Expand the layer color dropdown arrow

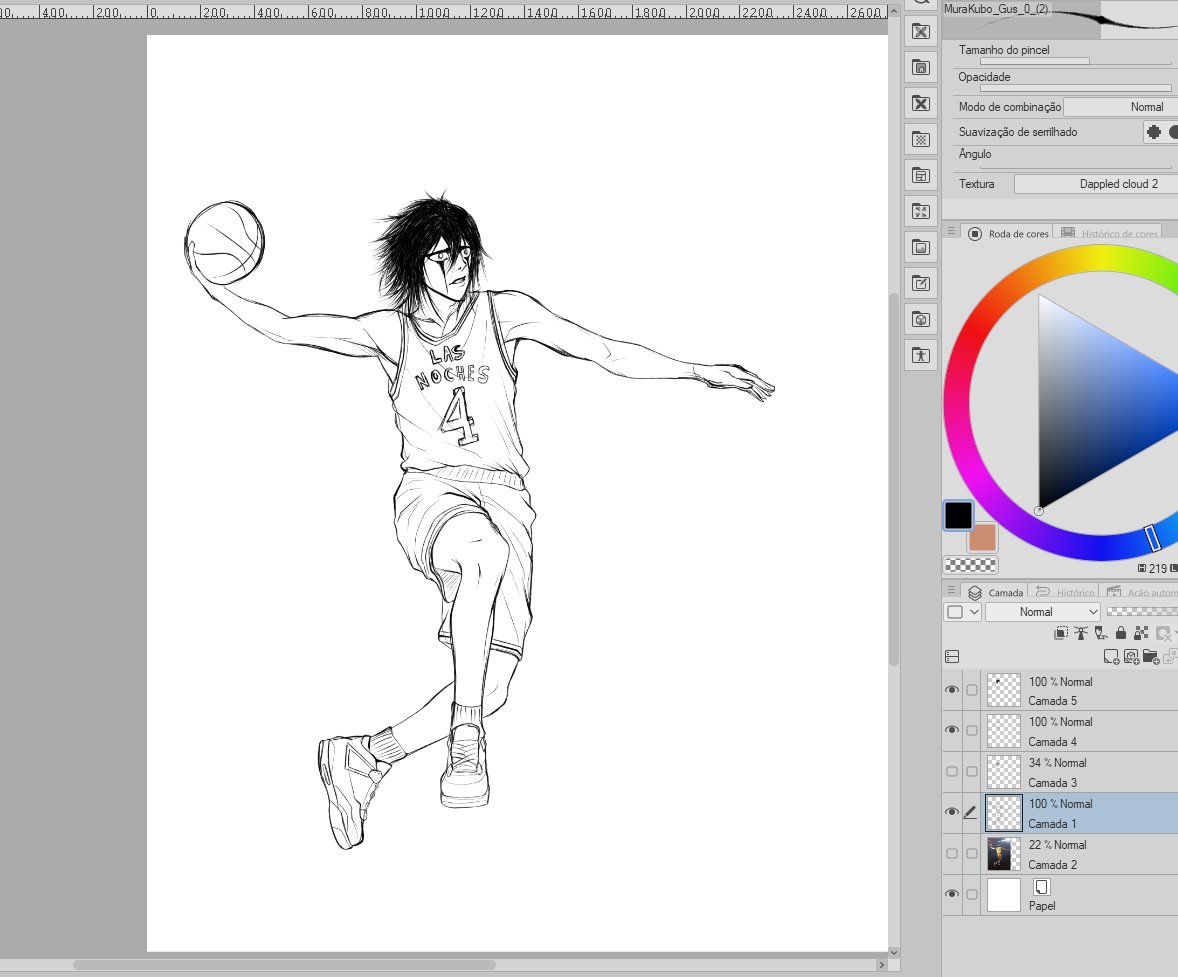tap(974, 612)
